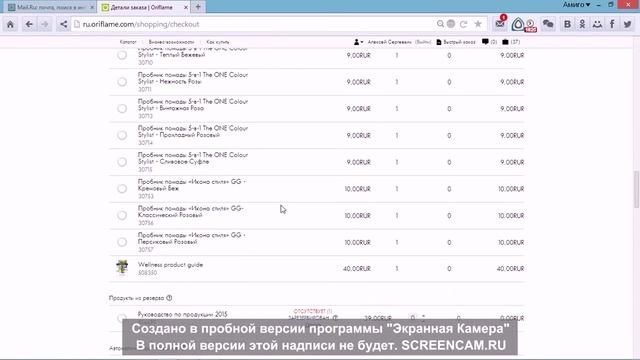Close the Детали заказа tab

pyautogui.click(x=186, y=7)
